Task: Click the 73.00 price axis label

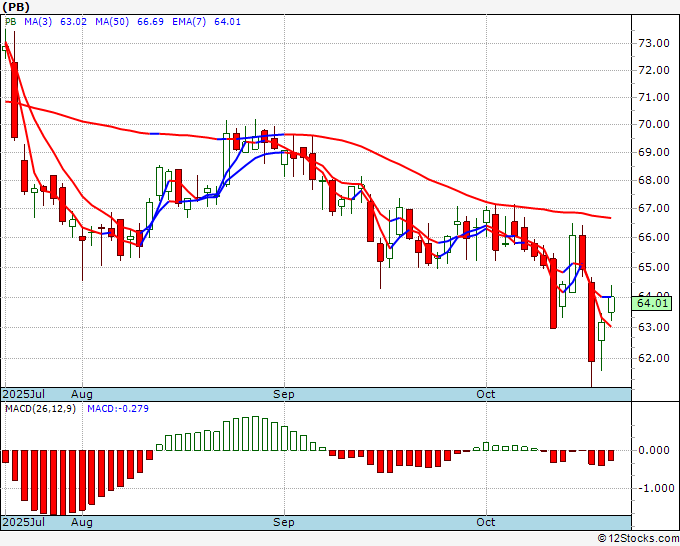Action: (x=654, y=43)
